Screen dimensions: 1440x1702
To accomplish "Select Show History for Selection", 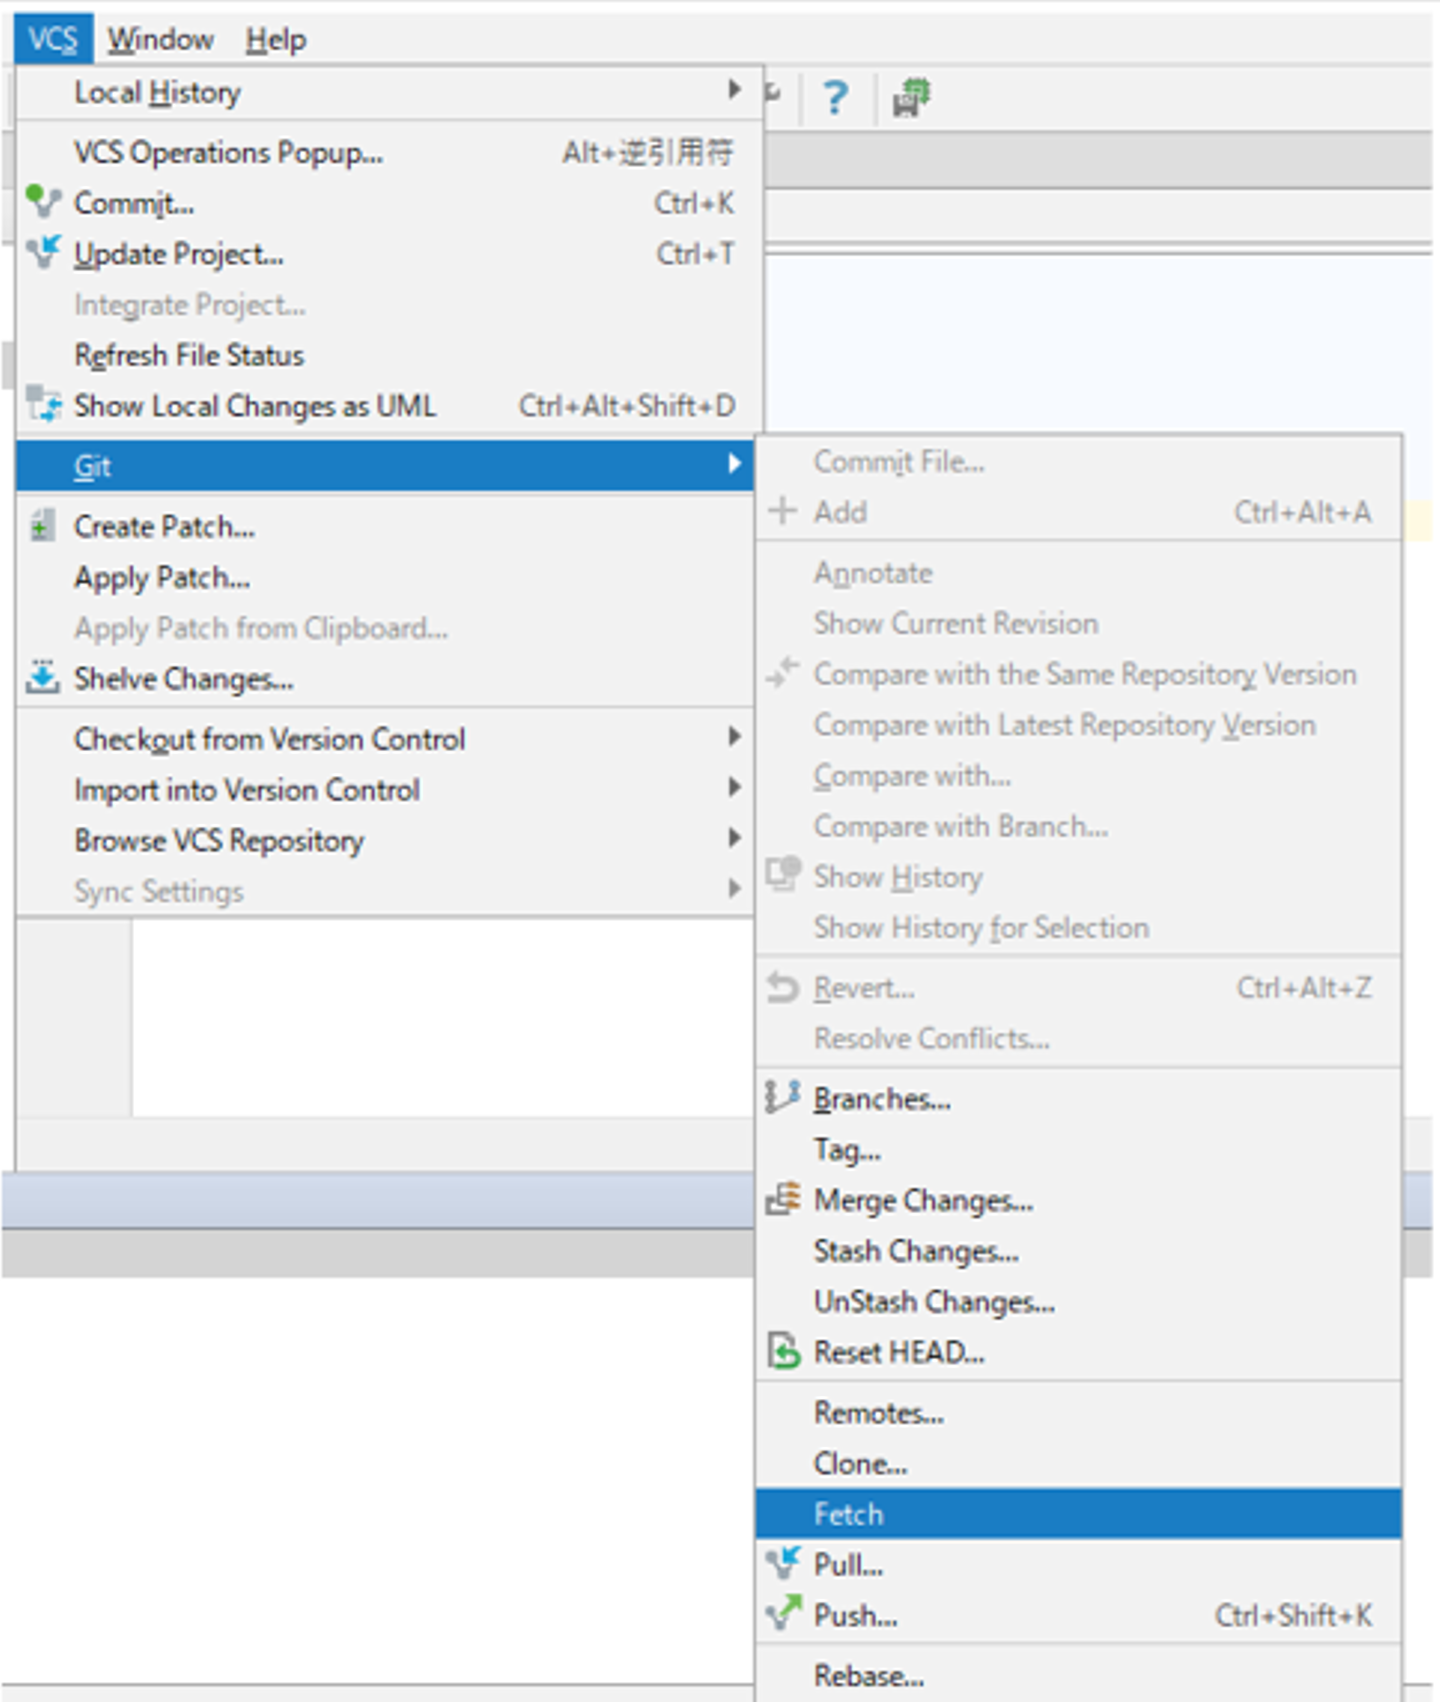I will point(1078,927).
